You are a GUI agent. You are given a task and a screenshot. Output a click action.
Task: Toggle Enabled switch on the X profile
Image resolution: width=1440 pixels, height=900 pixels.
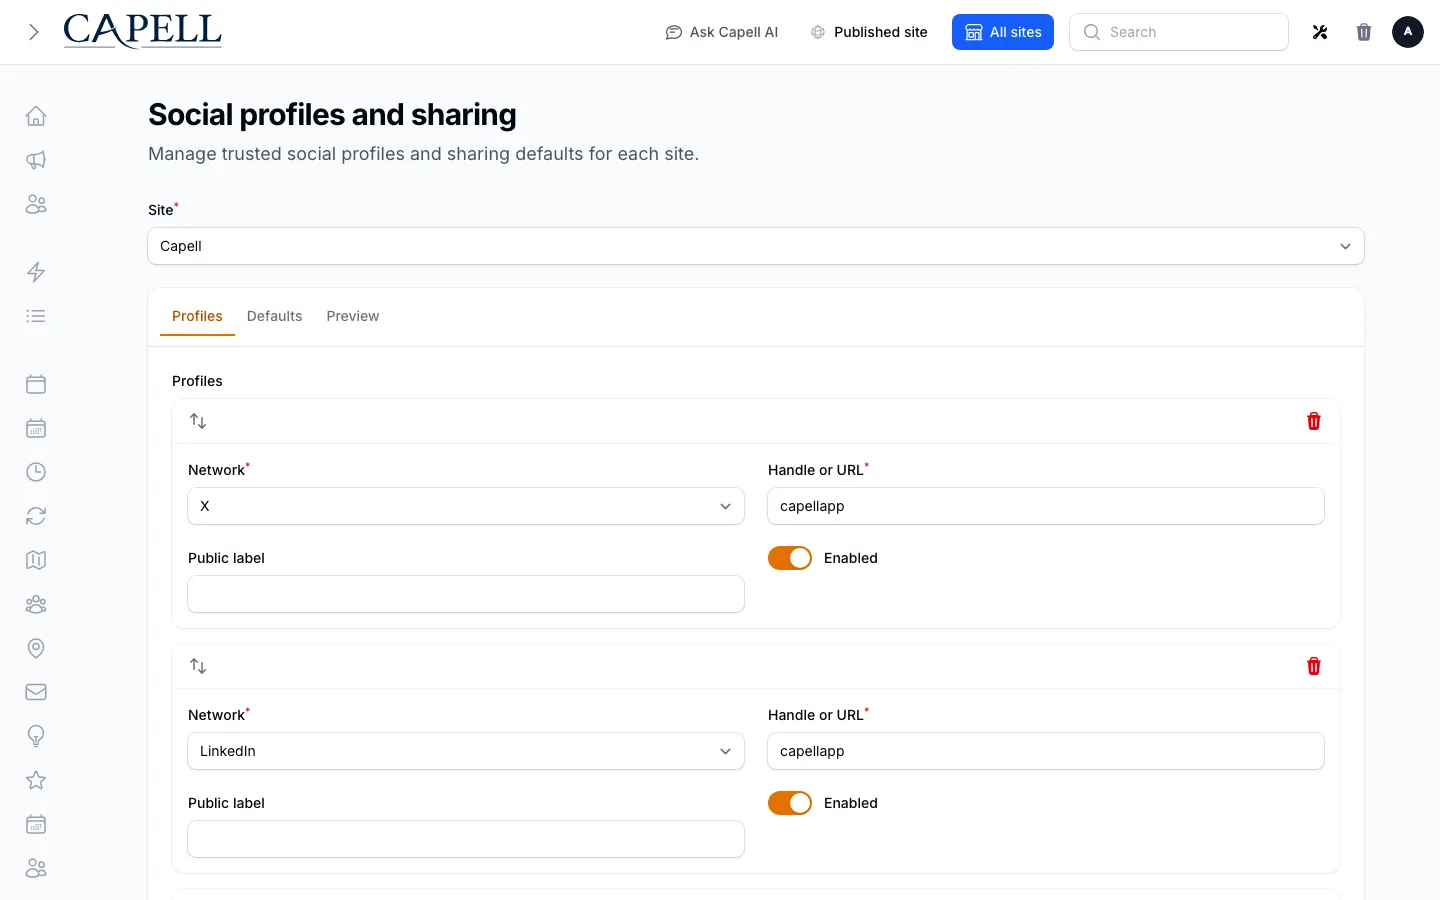(790, 558)
